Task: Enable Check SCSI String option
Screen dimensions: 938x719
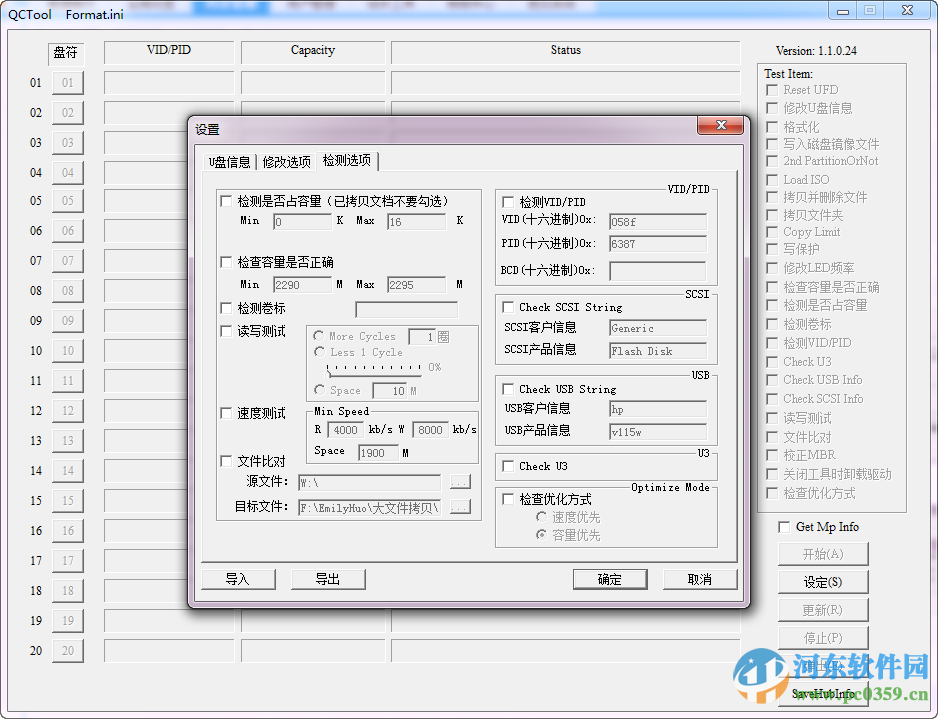Action: [x=506, y=306]
